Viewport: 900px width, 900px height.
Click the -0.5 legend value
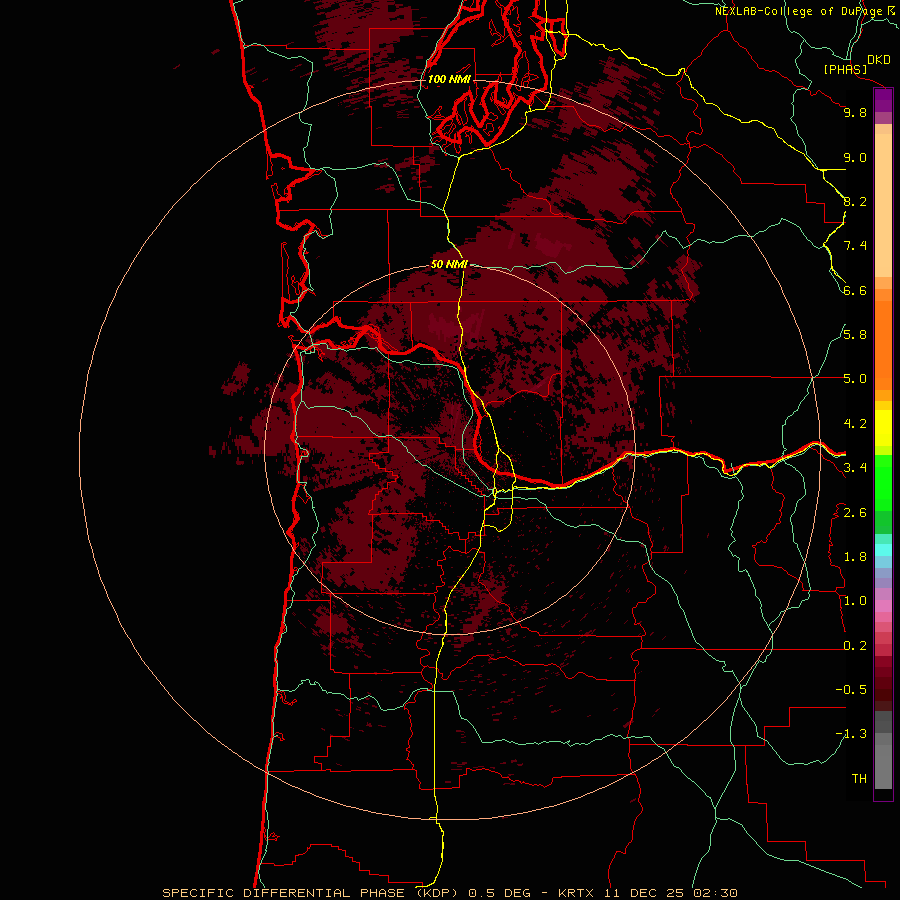pos(851,690)
